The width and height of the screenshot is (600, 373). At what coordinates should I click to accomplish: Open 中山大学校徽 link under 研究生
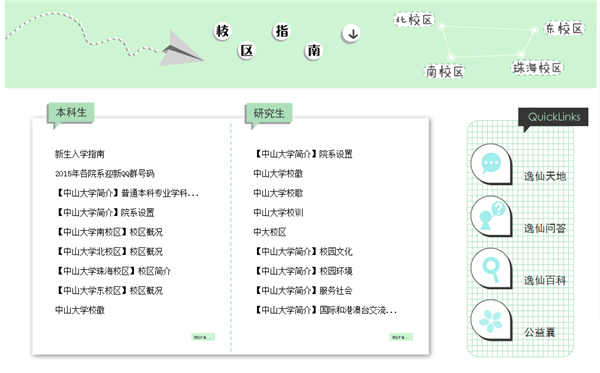[x=278, y=174]
